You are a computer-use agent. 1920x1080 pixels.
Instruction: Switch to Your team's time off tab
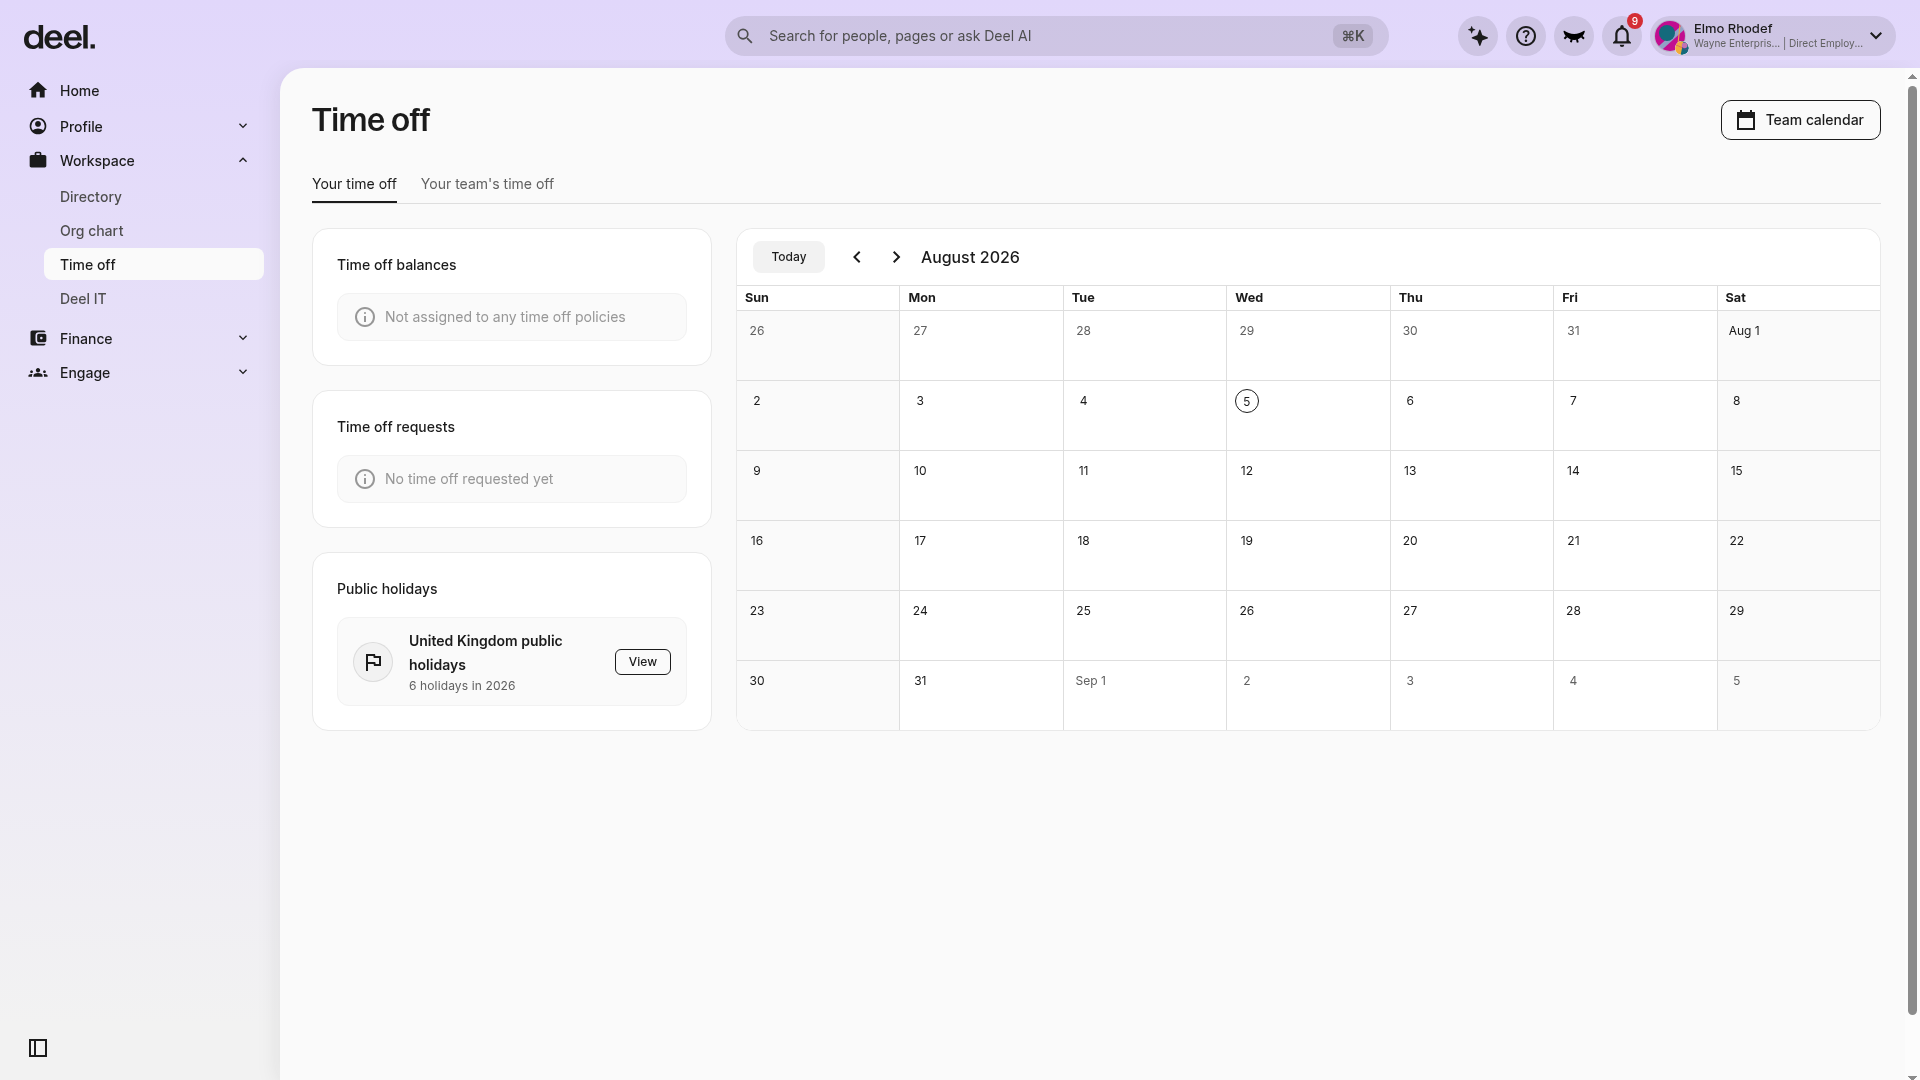487,184
